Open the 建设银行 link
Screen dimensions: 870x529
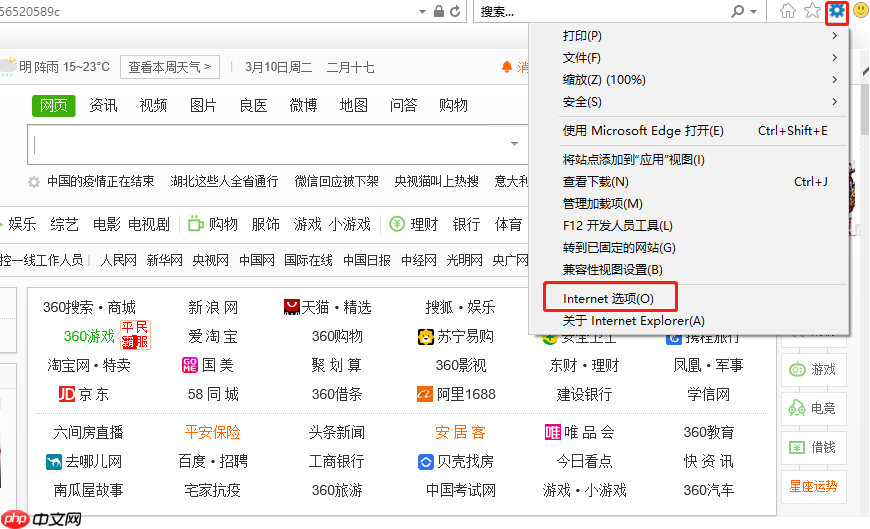click(x=584, y=394)
